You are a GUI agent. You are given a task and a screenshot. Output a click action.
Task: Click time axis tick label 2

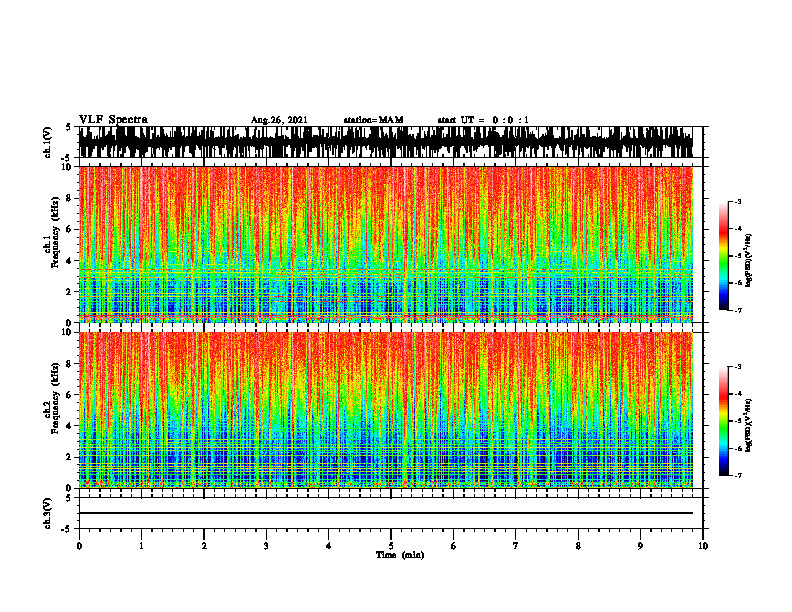204,546
